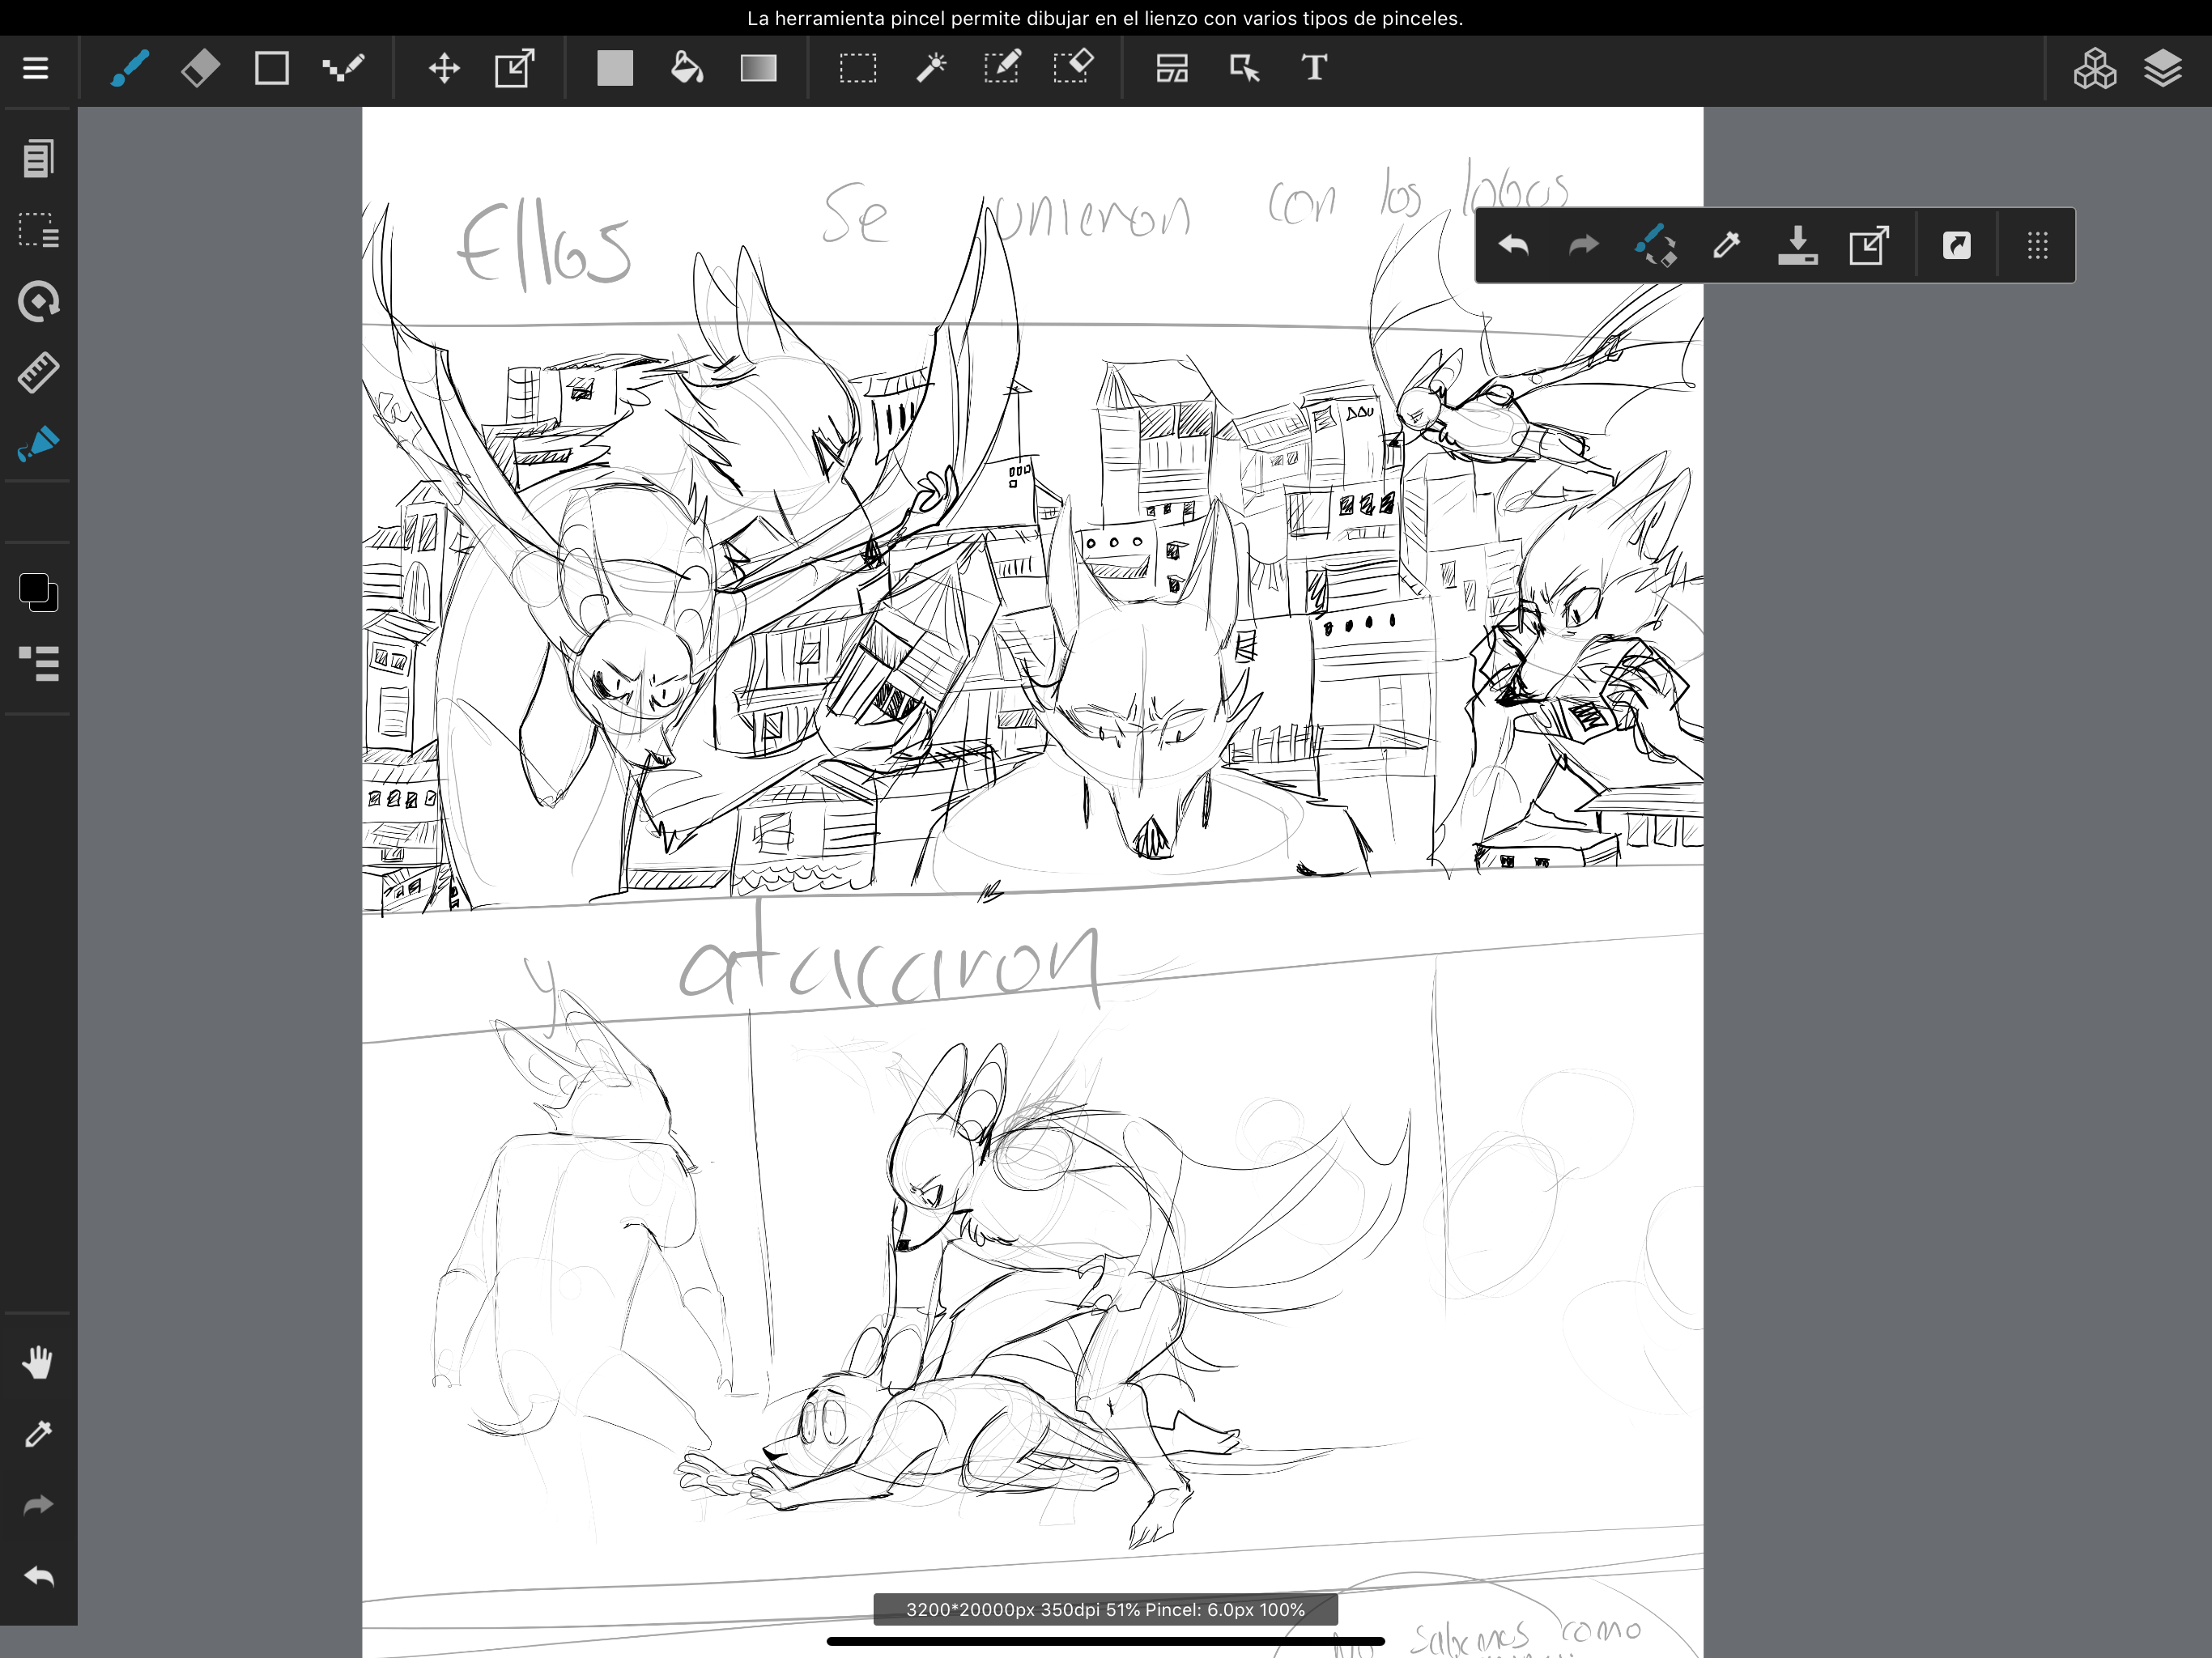Select the Gradient tool

pos(758,68)
